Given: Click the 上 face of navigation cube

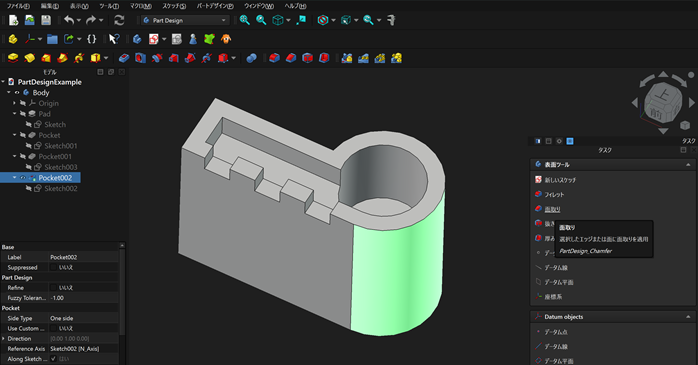Looking at the screenshot, I should 663,95.
